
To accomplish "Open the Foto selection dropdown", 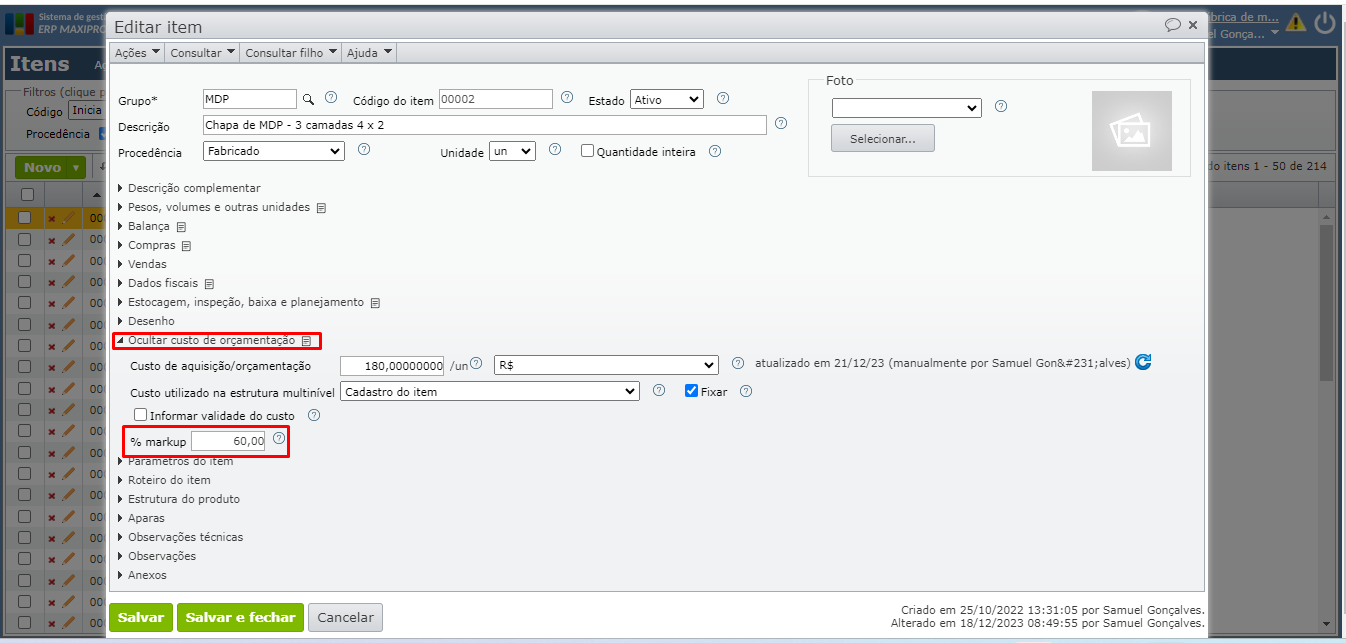I will [907, 107].
